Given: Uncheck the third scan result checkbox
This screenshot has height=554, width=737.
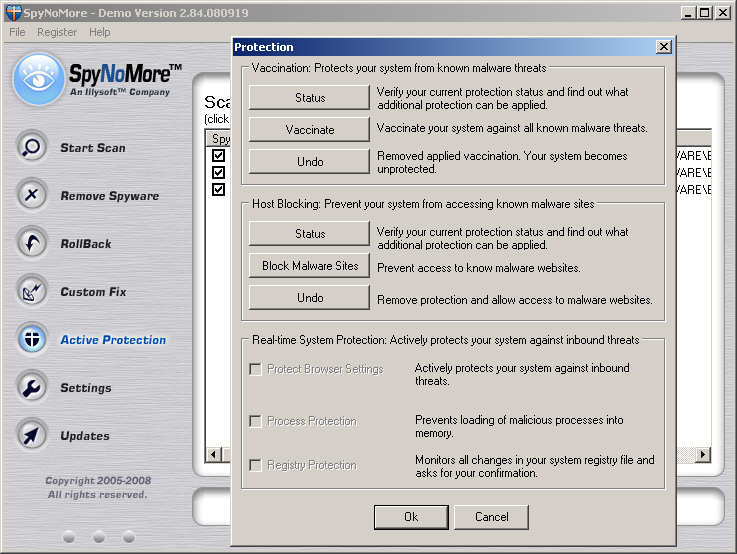Looking at the screenshot, I should [x=218, y=189].
